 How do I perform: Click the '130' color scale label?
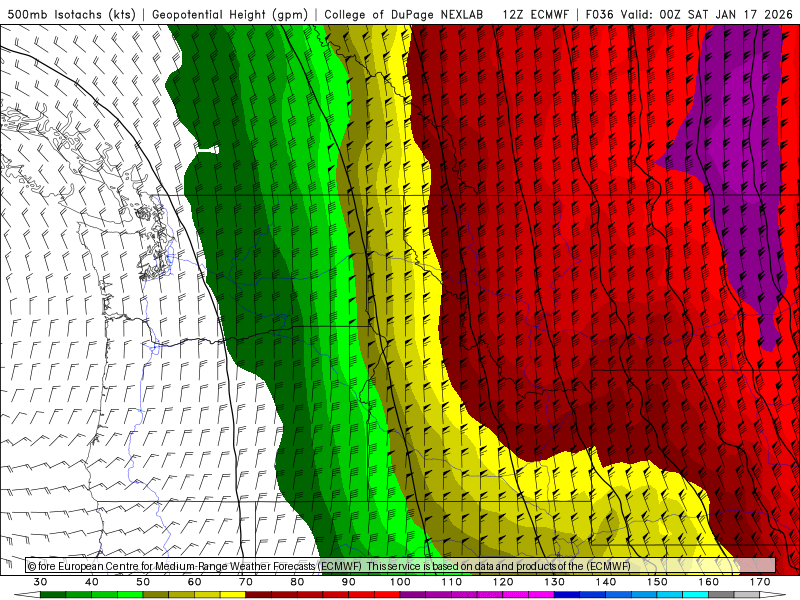click(555, 582)
